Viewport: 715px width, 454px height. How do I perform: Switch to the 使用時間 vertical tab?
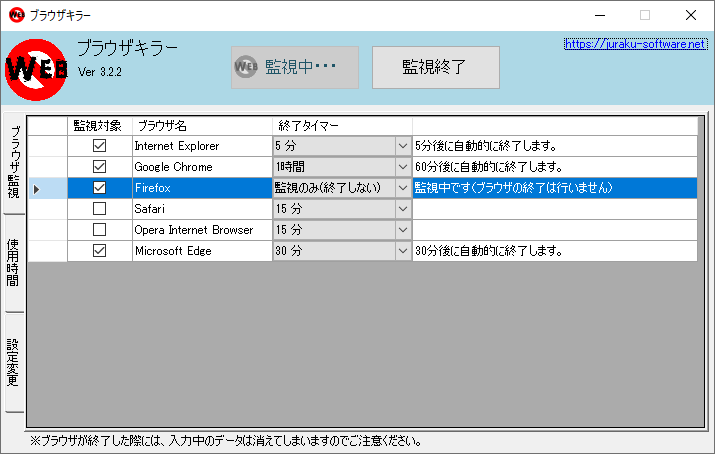13,263
